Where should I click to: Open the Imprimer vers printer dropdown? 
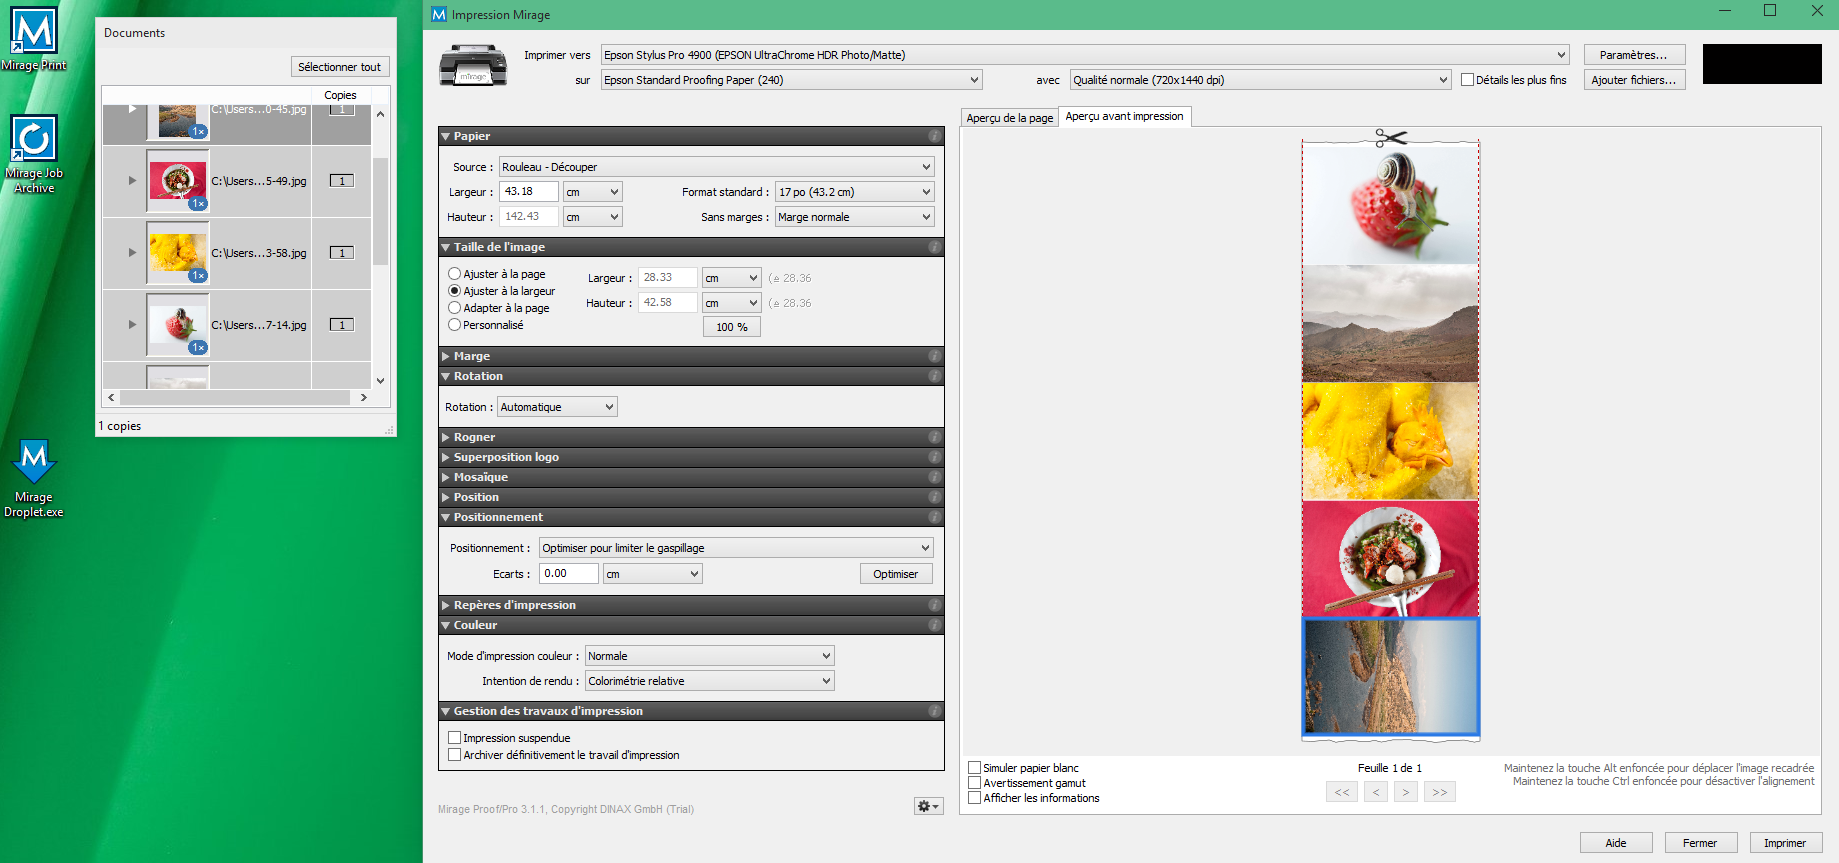point(1085,55)
